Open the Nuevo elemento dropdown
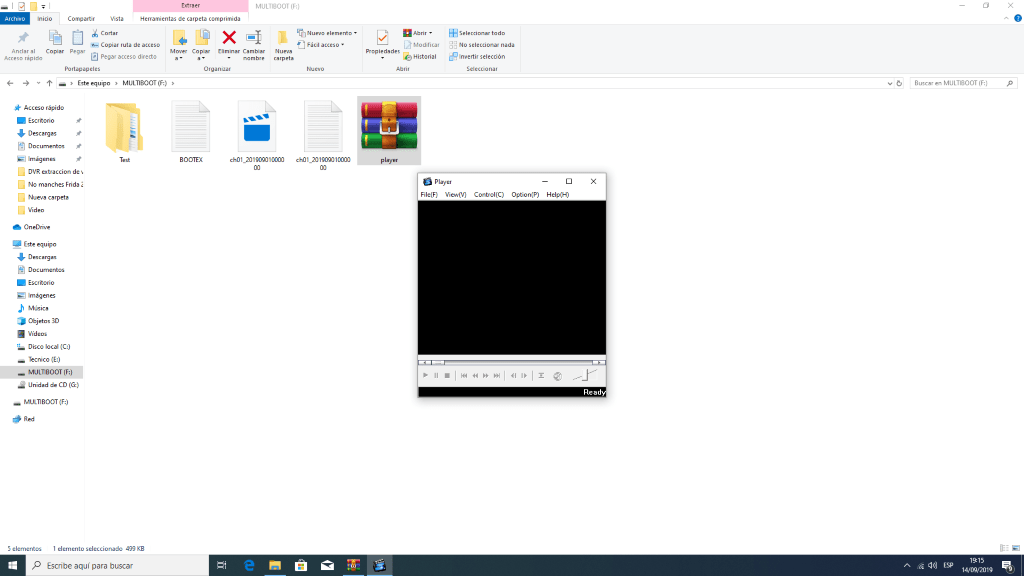1024x576 pixels. [330, 33]
